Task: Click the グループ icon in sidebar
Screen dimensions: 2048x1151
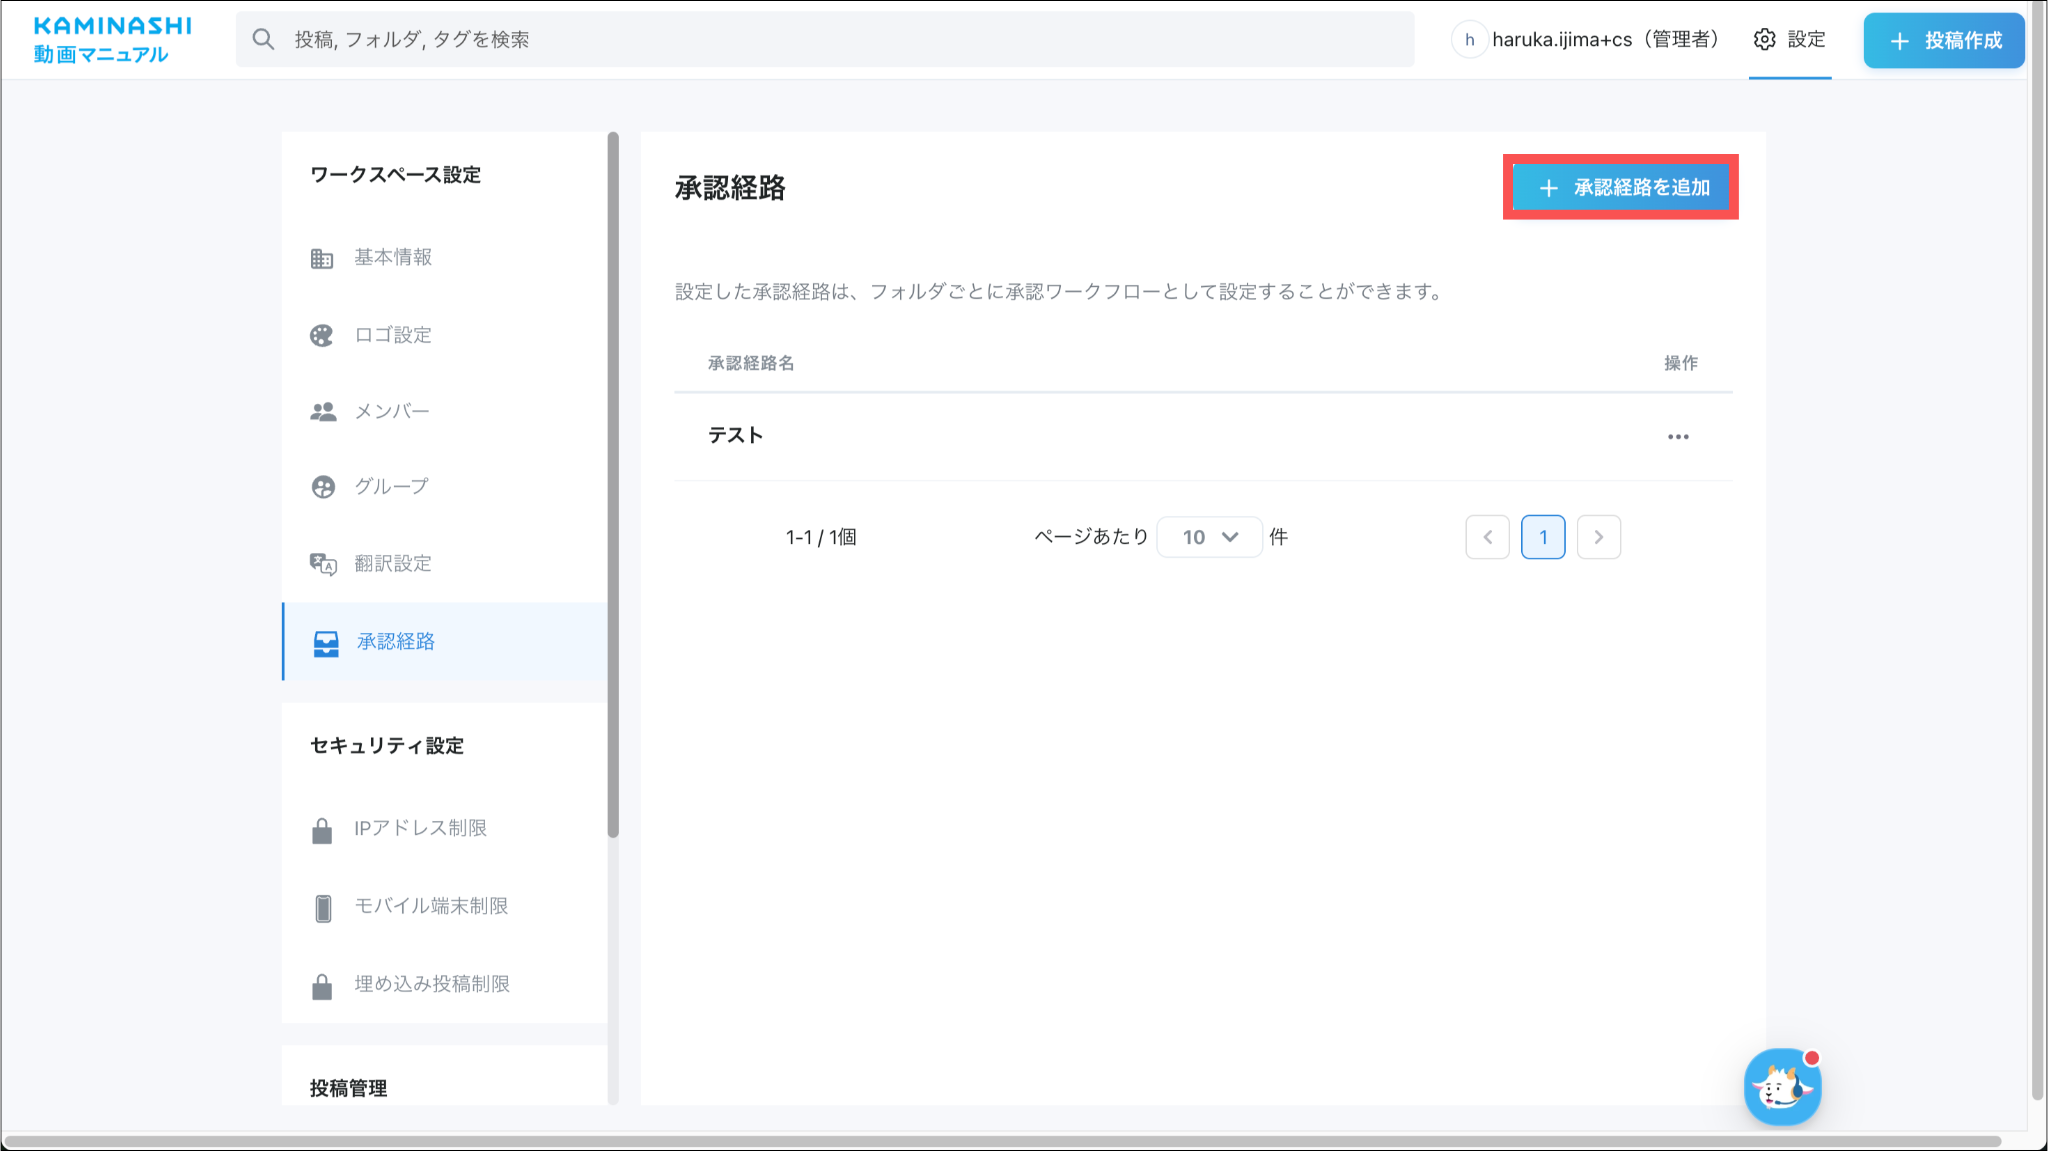Action: pos(322,487)
